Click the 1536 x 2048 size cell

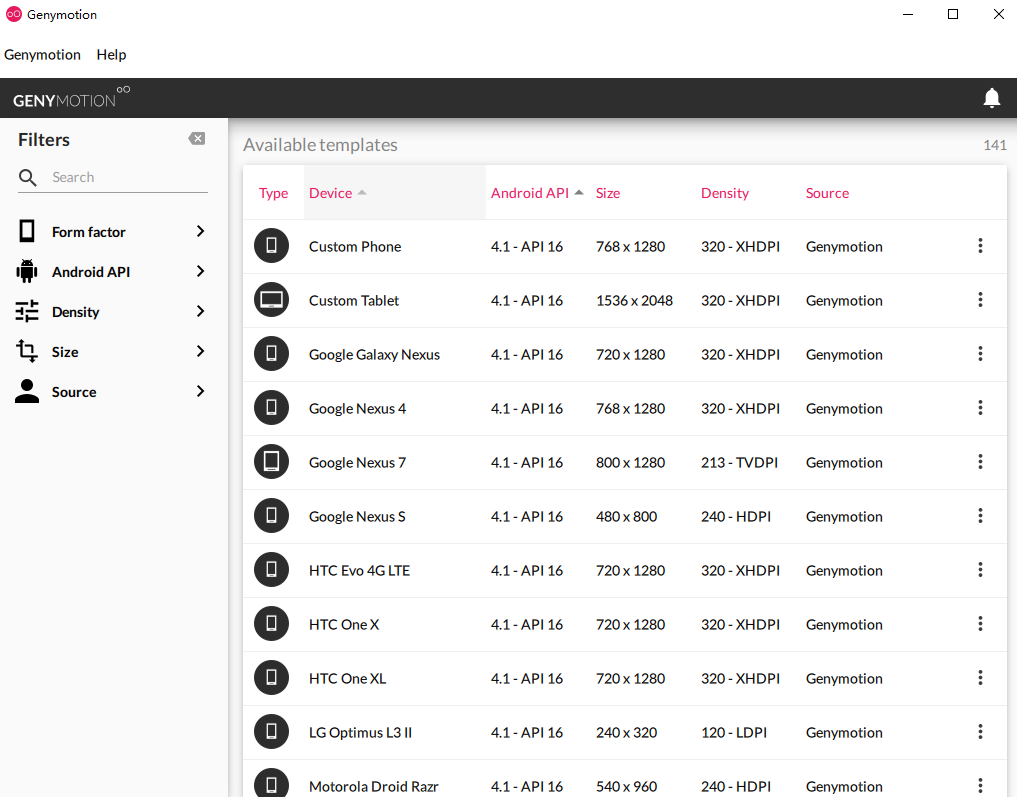point(634,300)
